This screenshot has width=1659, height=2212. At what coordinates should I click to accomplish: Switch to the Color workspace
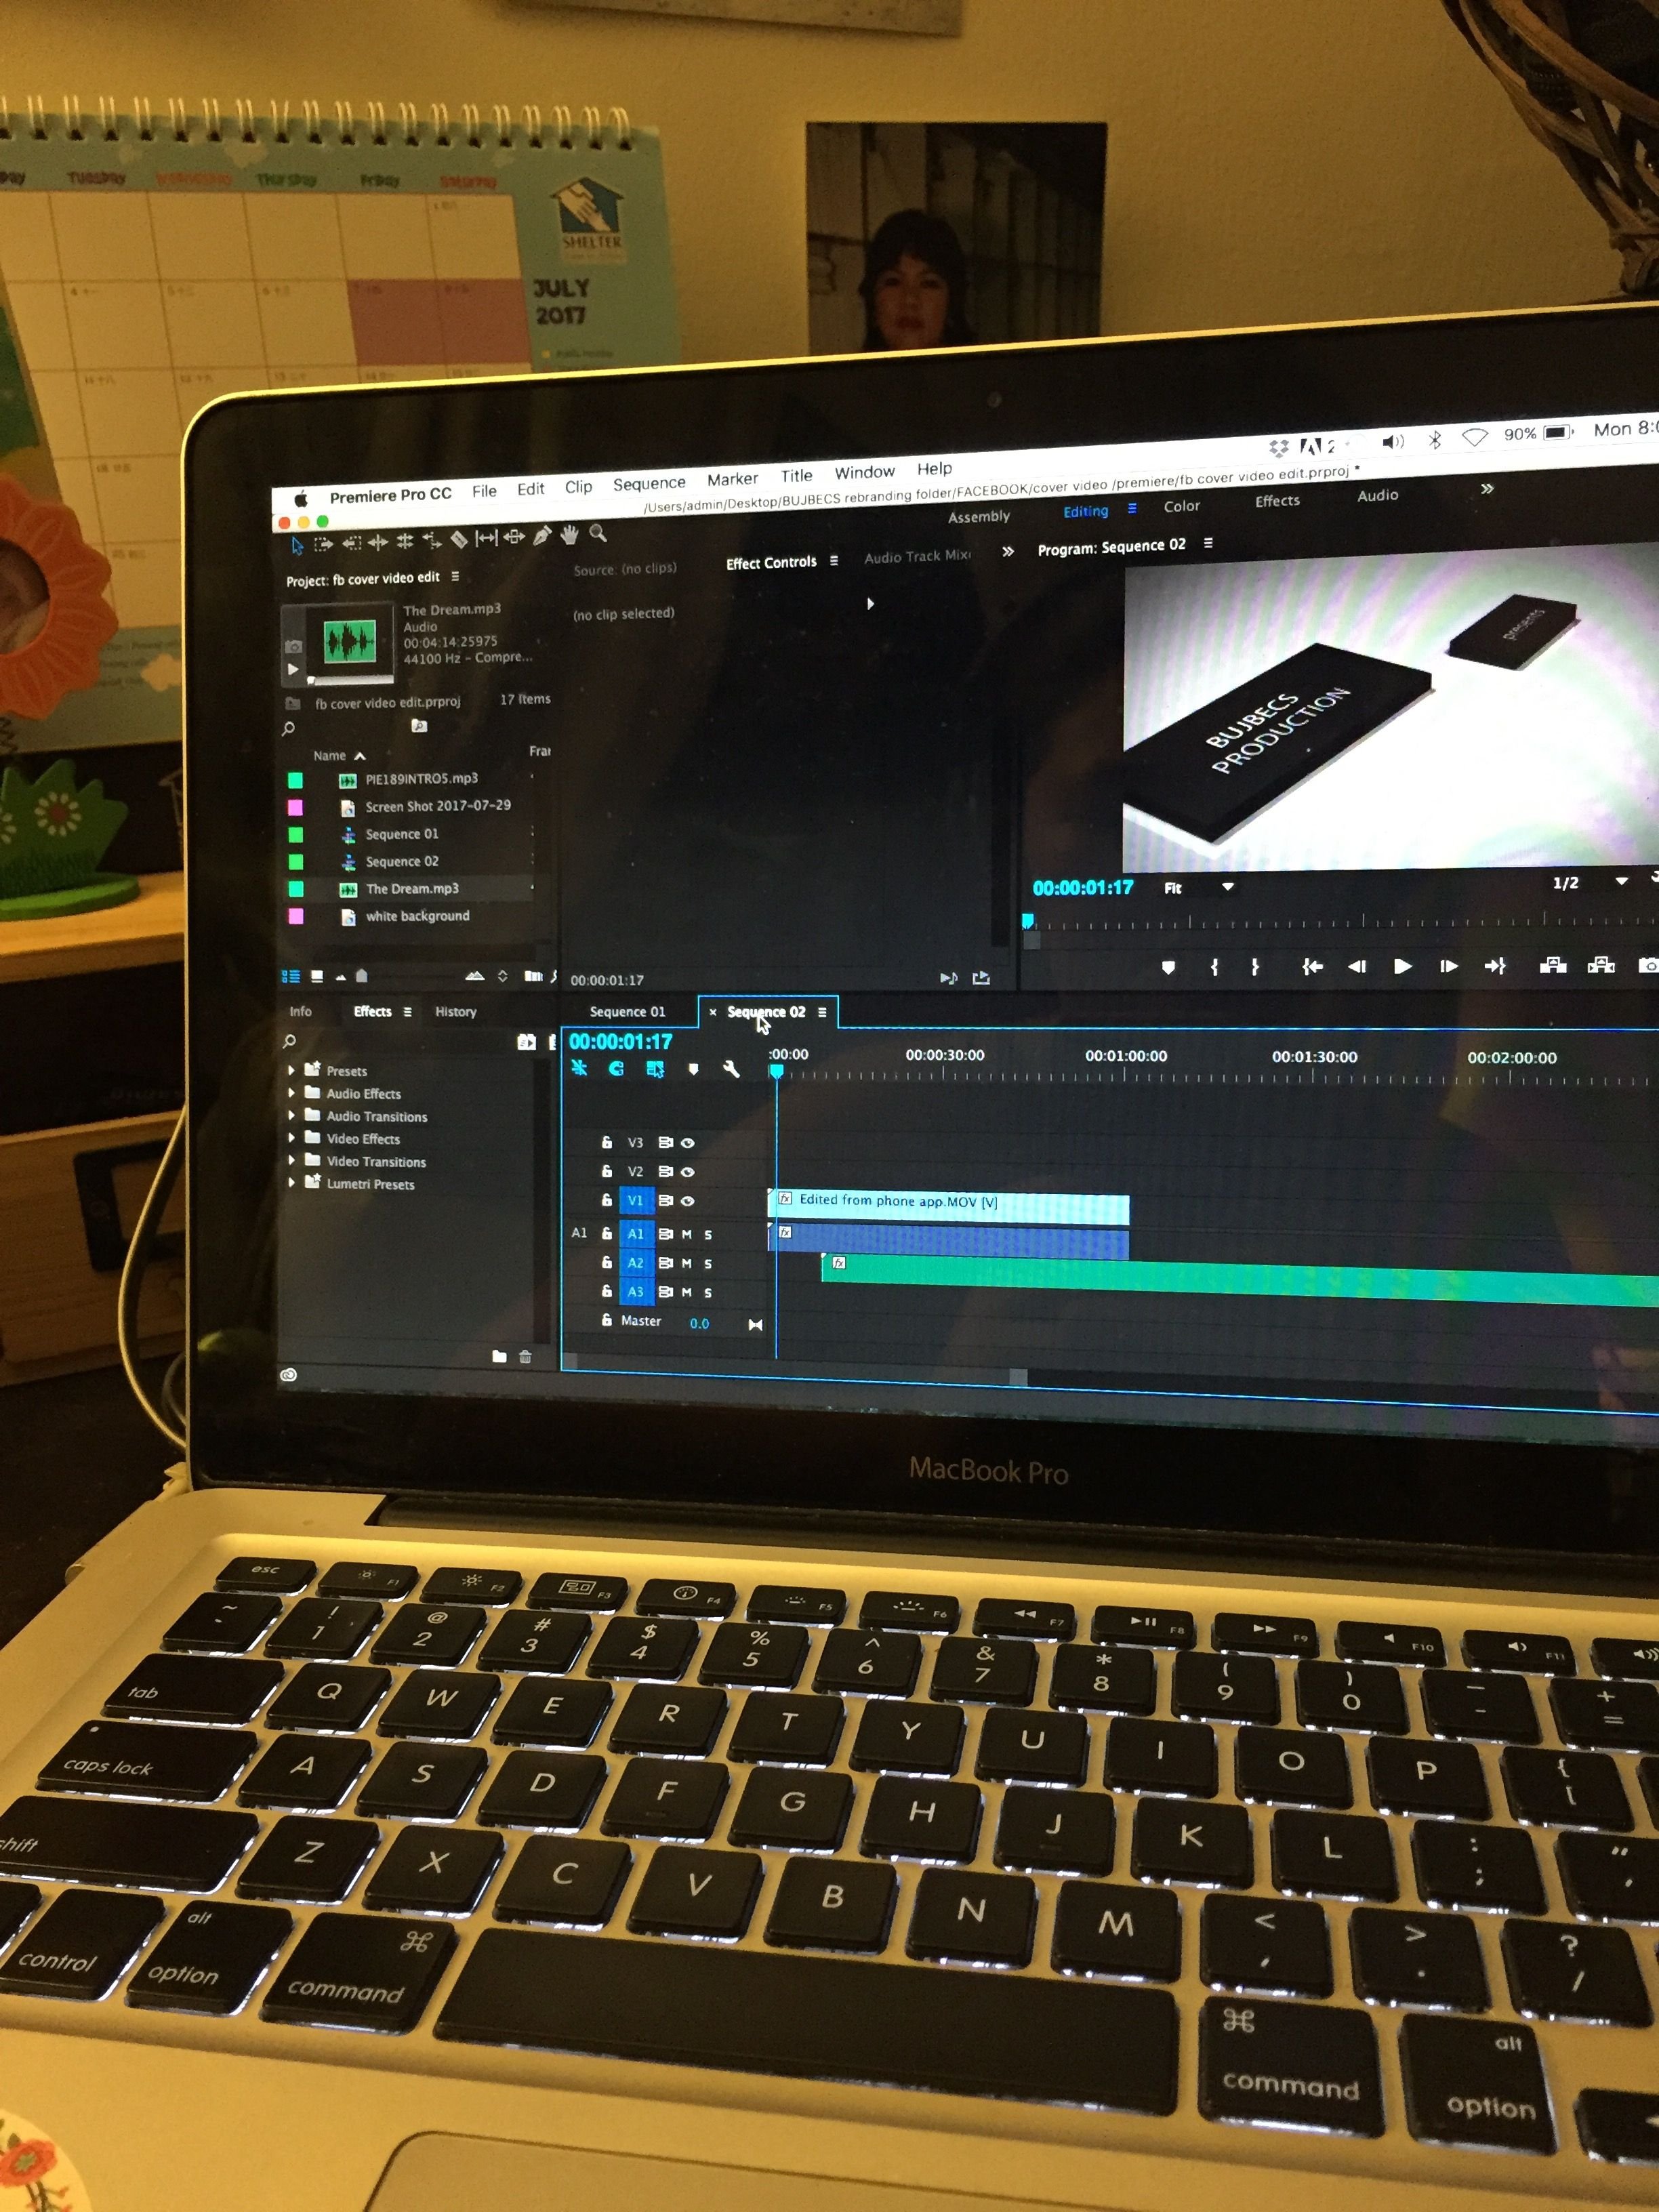coord(1182,506)
